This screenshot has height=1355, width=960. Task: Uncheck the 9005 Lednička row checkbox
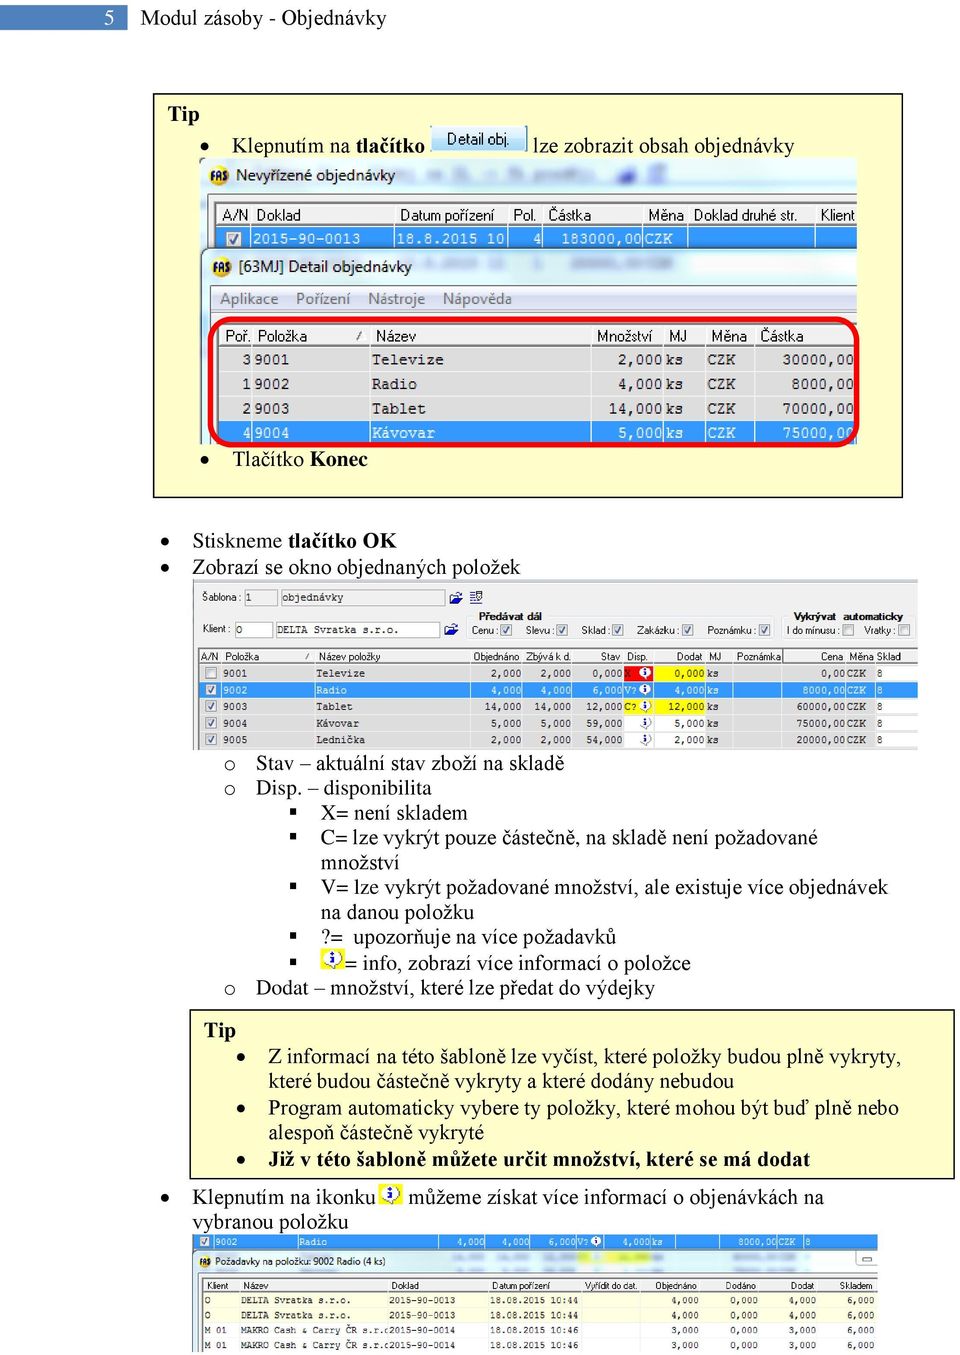tap(211, 740)
